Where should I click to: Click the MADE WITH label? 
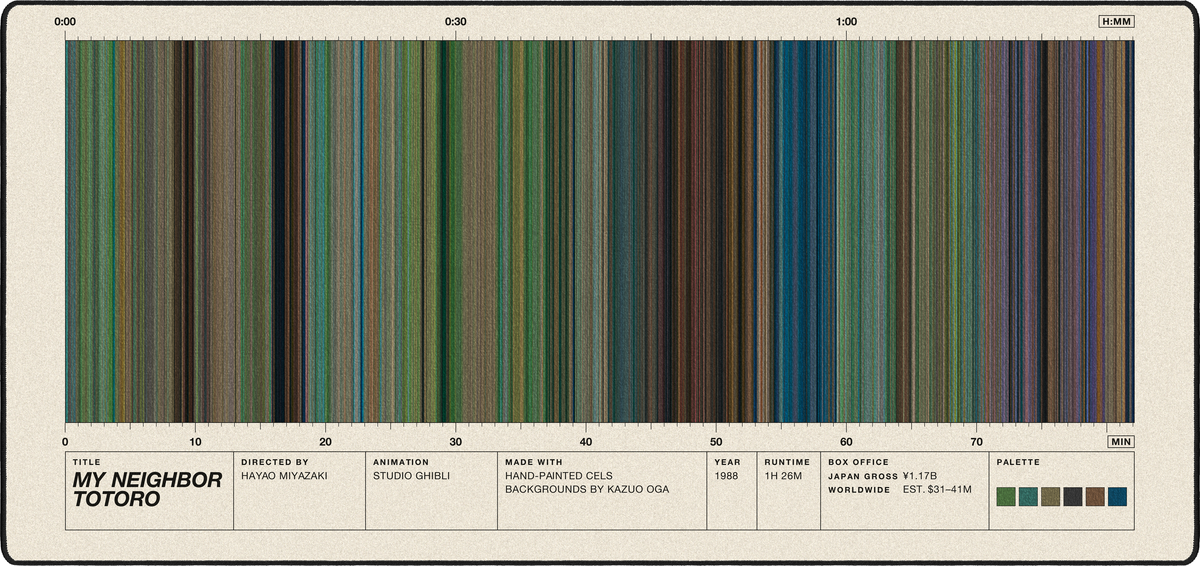[534, 463]
